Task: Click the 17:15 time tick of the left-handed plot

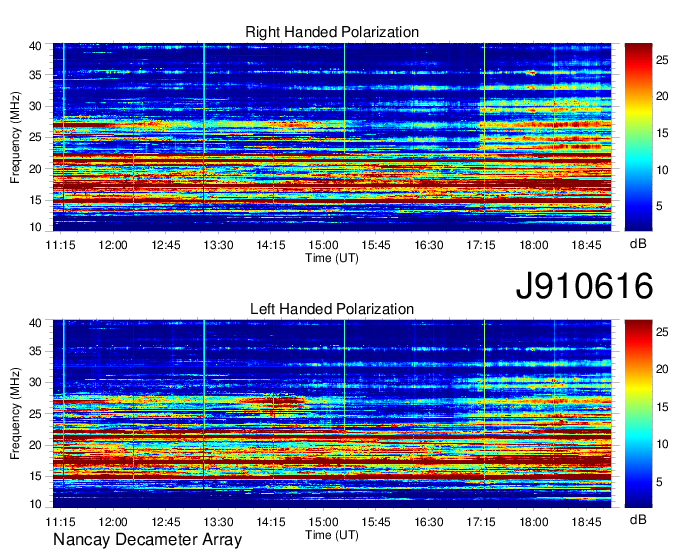Action: tap(481, 522)
